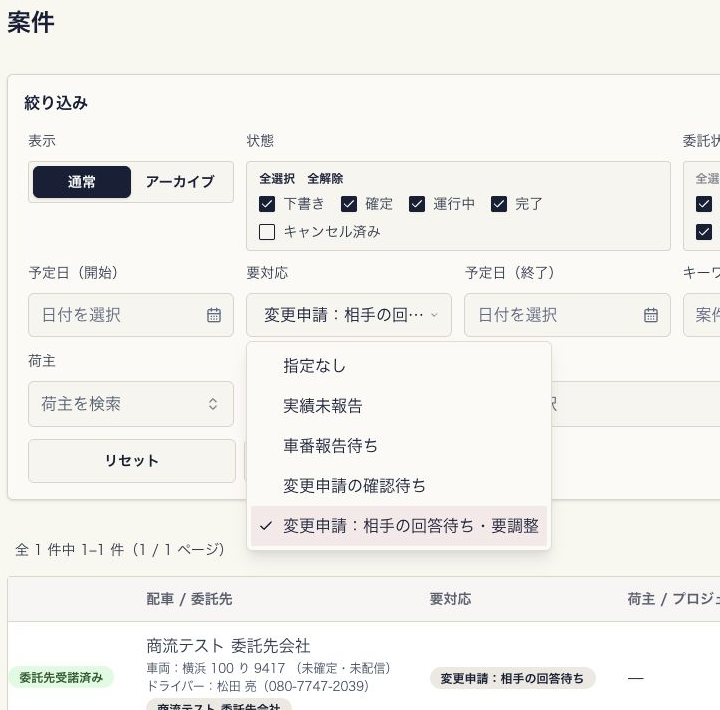
Task: Switch display to アーカイブ
Action: (x=180, y=182)
